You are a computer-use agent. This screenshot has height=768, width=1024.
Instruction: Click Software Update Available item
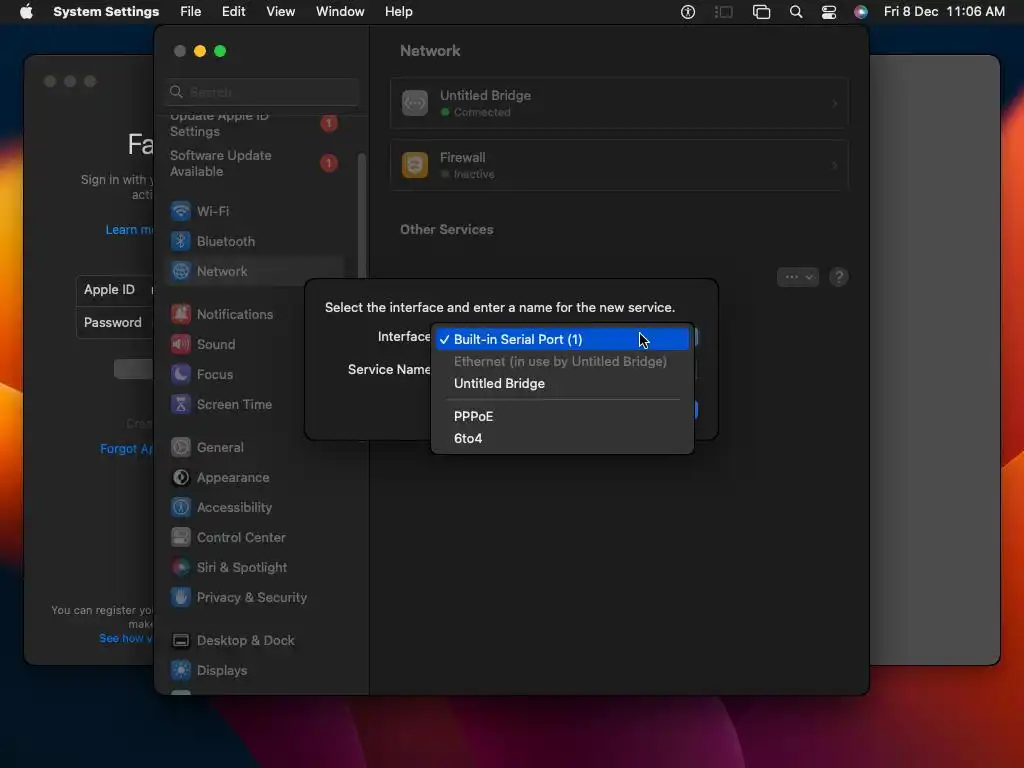253,163
